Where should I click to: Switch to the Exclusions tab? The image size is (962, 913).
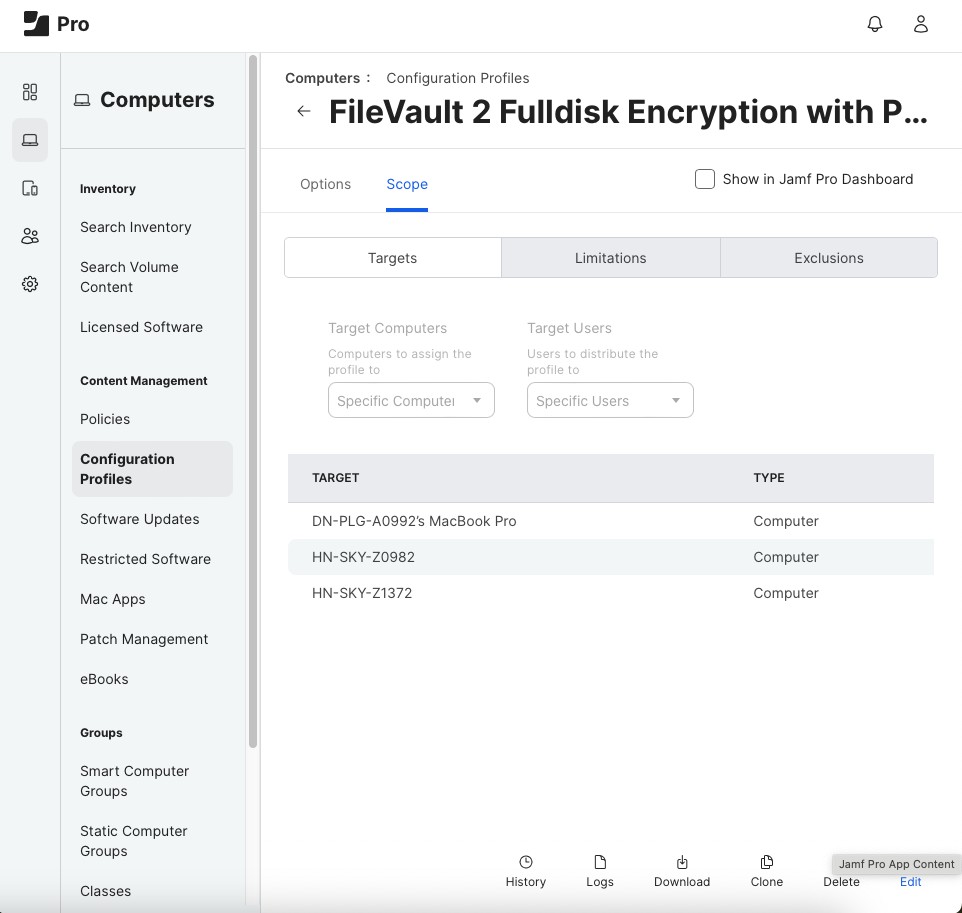point(828,257)
